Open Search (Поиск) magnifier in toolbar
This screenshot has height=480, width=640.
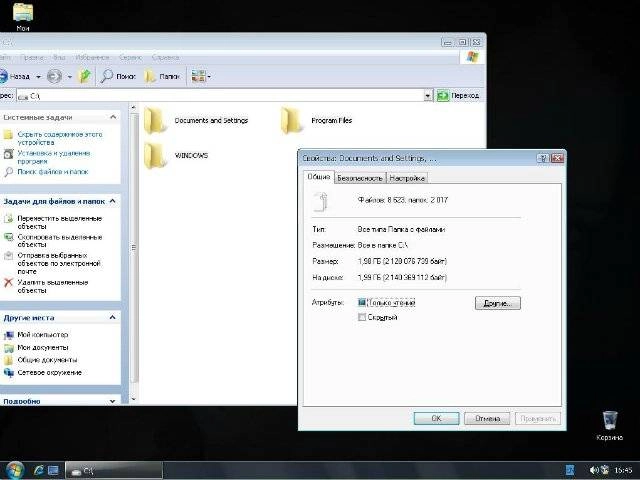(x=118, y=76)
